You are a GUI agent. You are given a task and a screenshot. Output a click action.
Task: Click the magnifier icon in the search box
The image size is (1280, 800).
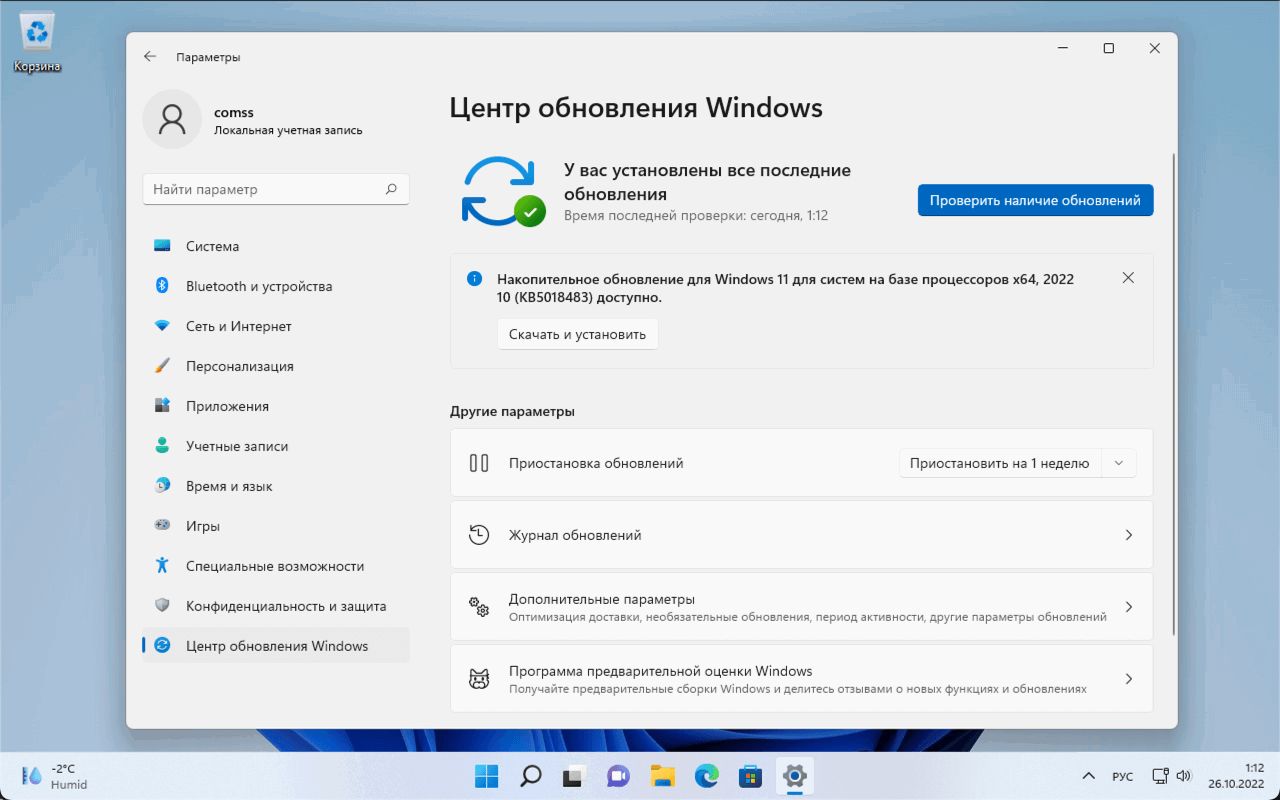click(391, 189)
